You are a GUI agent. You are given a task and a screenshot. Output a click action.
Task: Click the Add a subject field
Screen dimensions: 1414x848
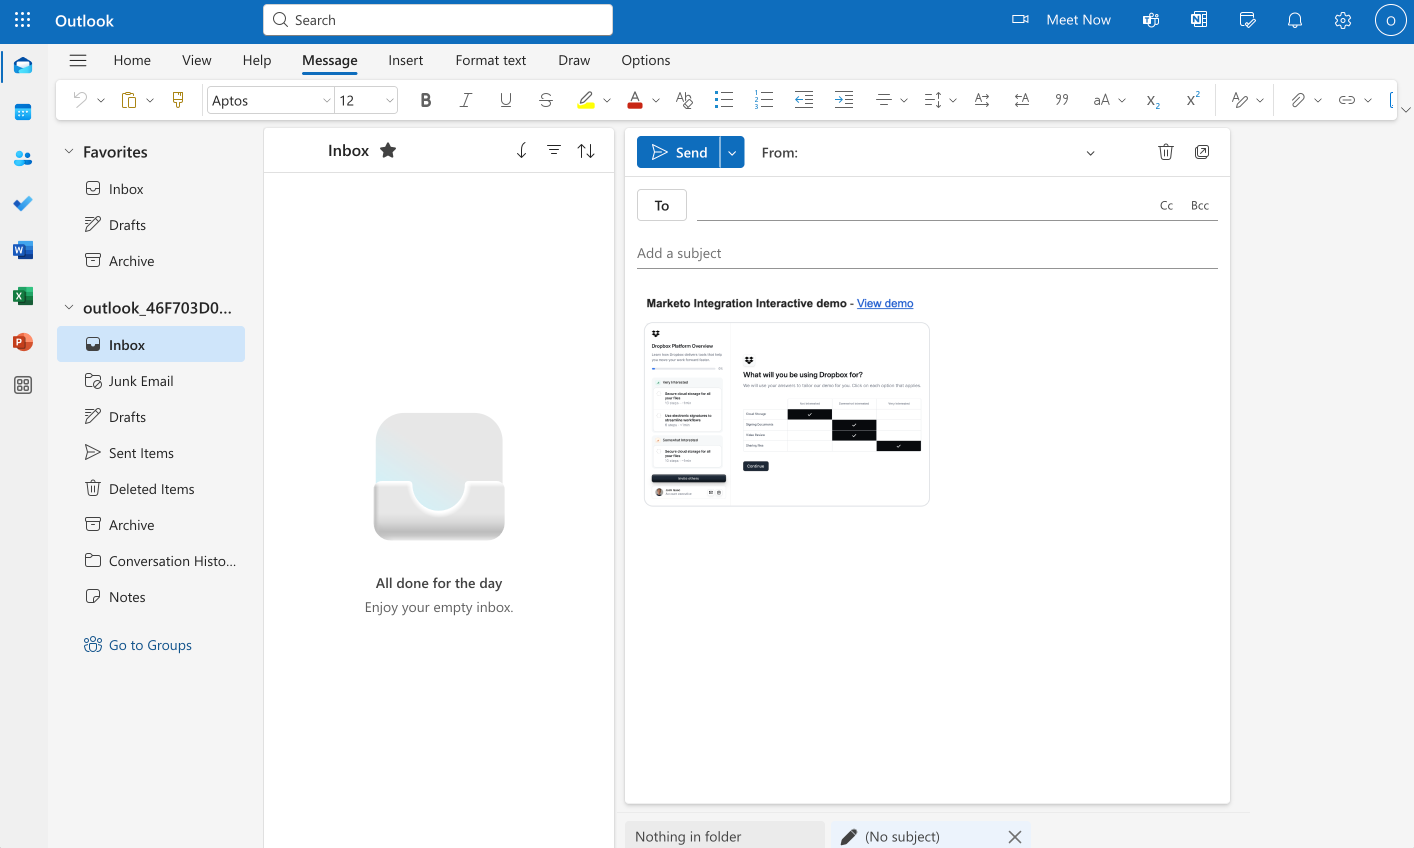click(926, 253)
